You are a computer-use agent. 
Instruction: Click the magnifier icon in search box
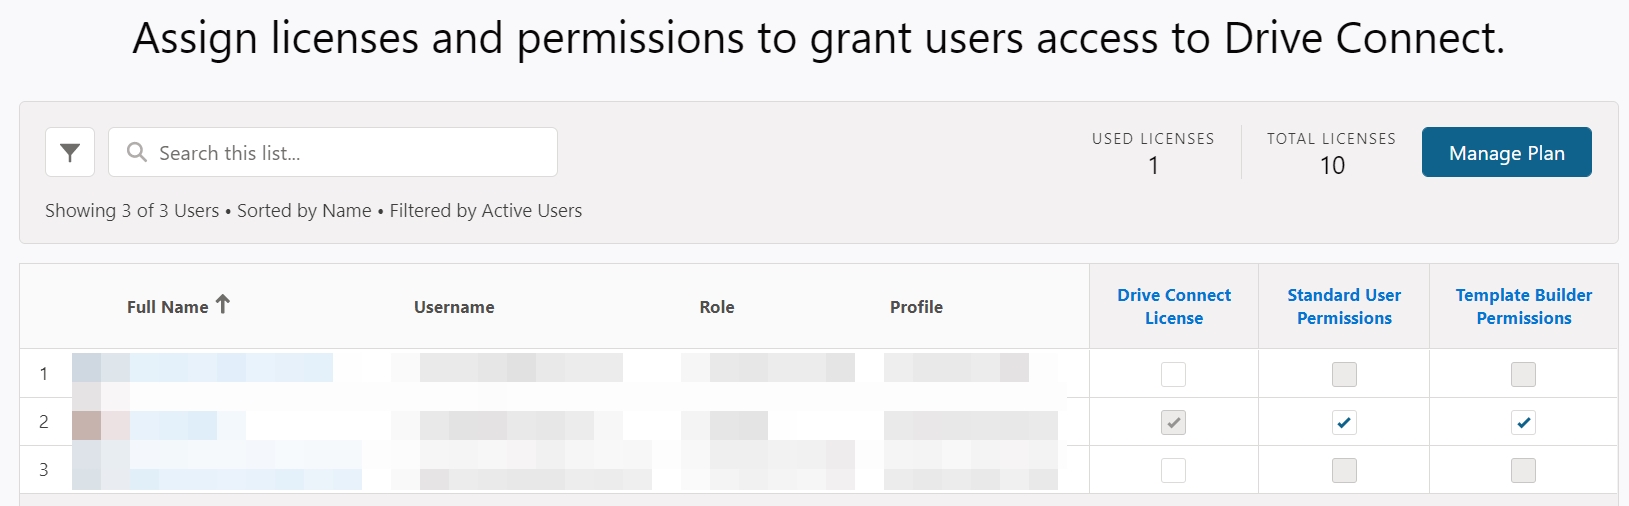pos(137,152)
